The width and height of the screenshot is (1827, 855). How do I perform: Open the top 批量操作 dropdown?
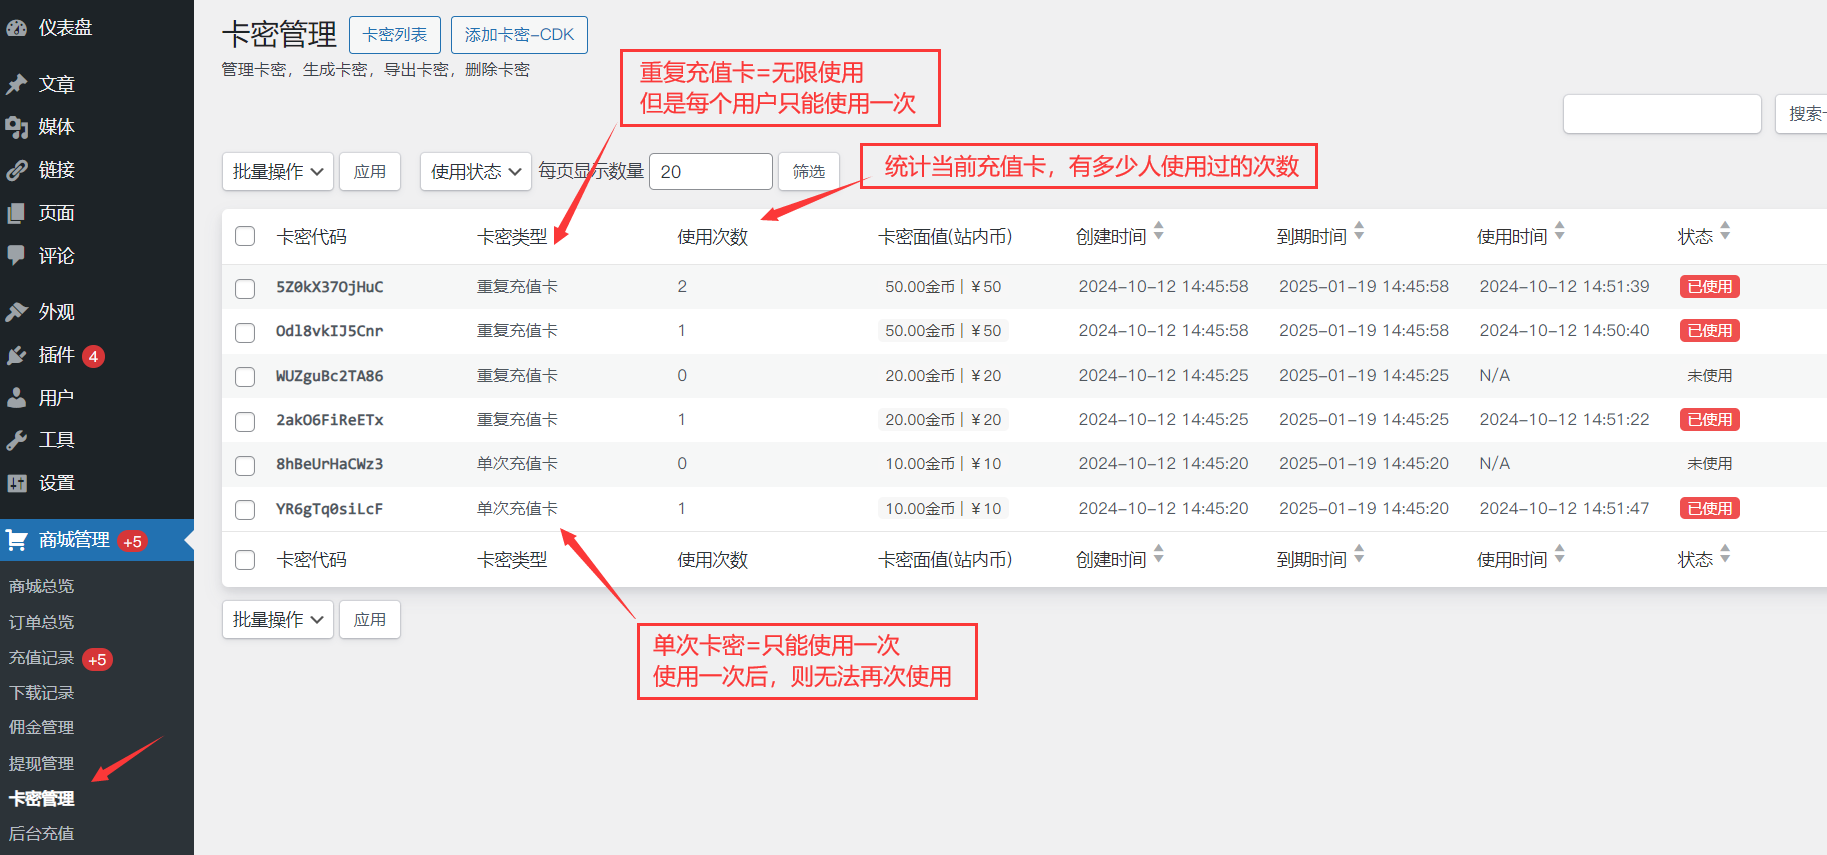click(278, 172)
